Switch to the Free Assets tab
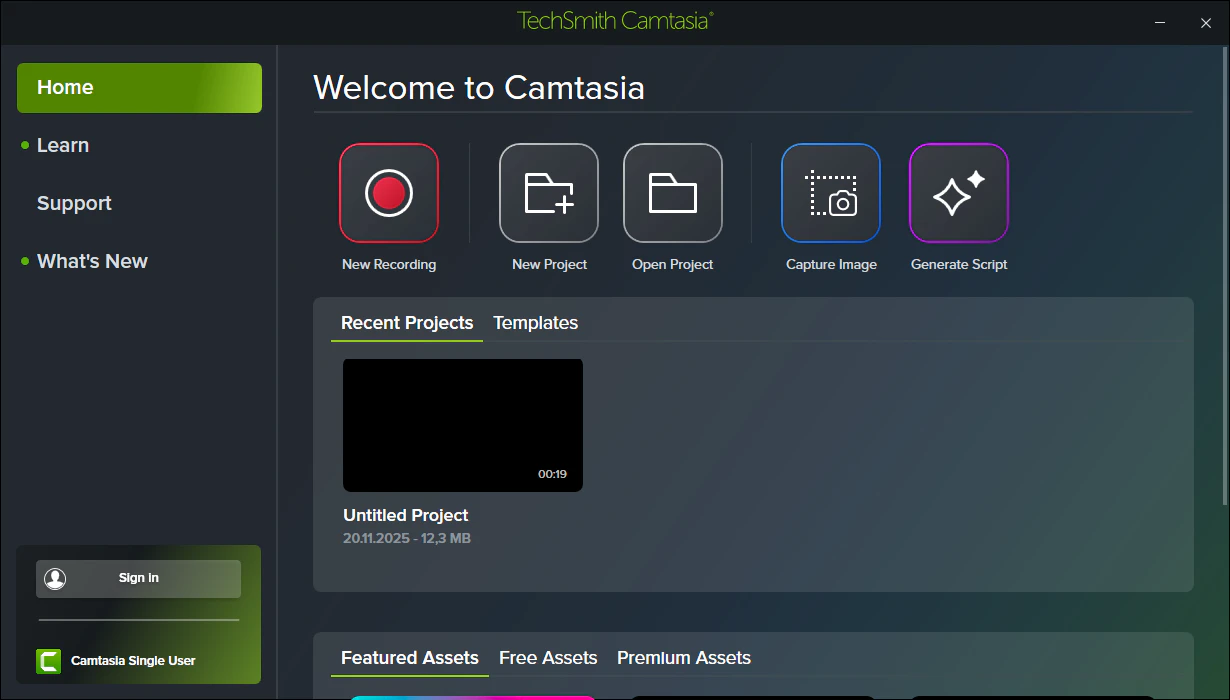The height and width of the screenshot is (700, 1230). 548,658
